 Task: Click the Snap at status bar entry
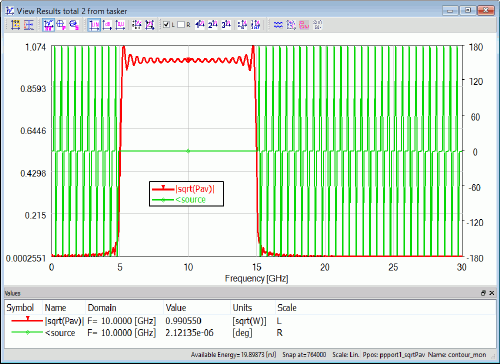(x=304, y=355)
